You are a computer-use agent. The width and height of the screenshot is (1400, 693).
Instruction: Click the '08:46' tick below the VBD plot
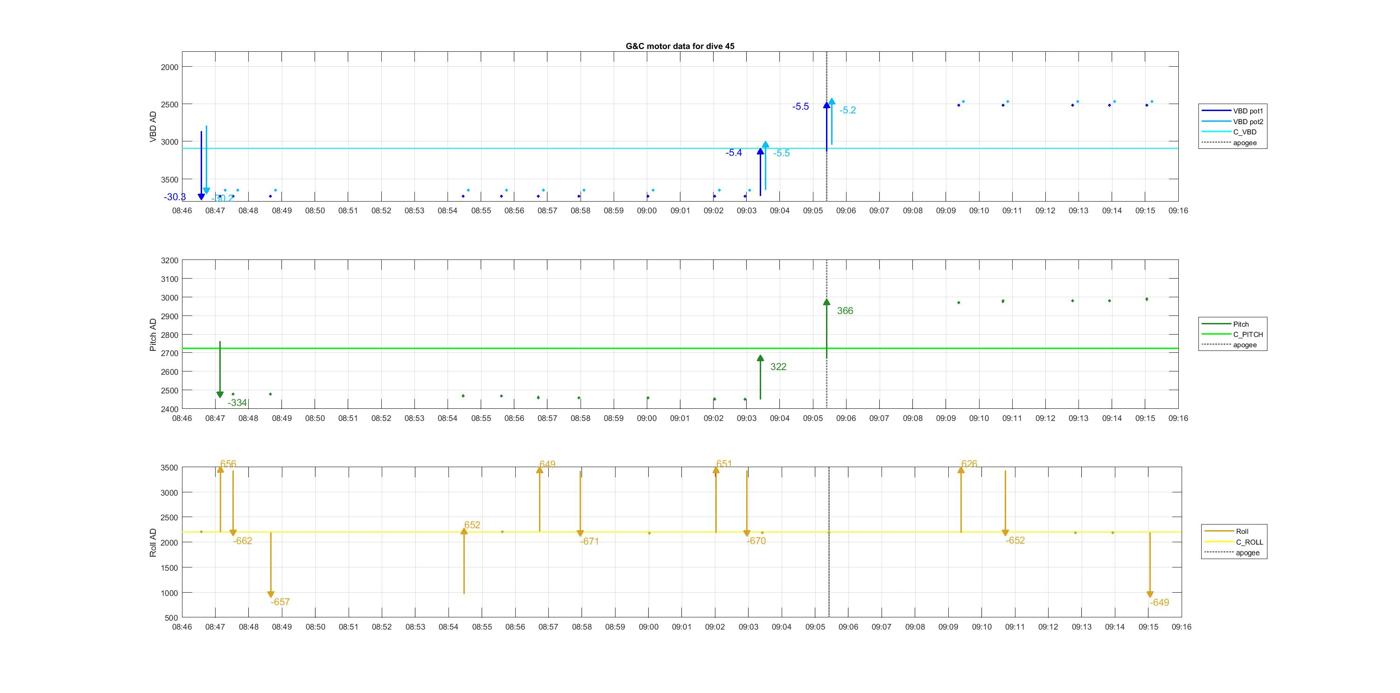tap(182, 211)
